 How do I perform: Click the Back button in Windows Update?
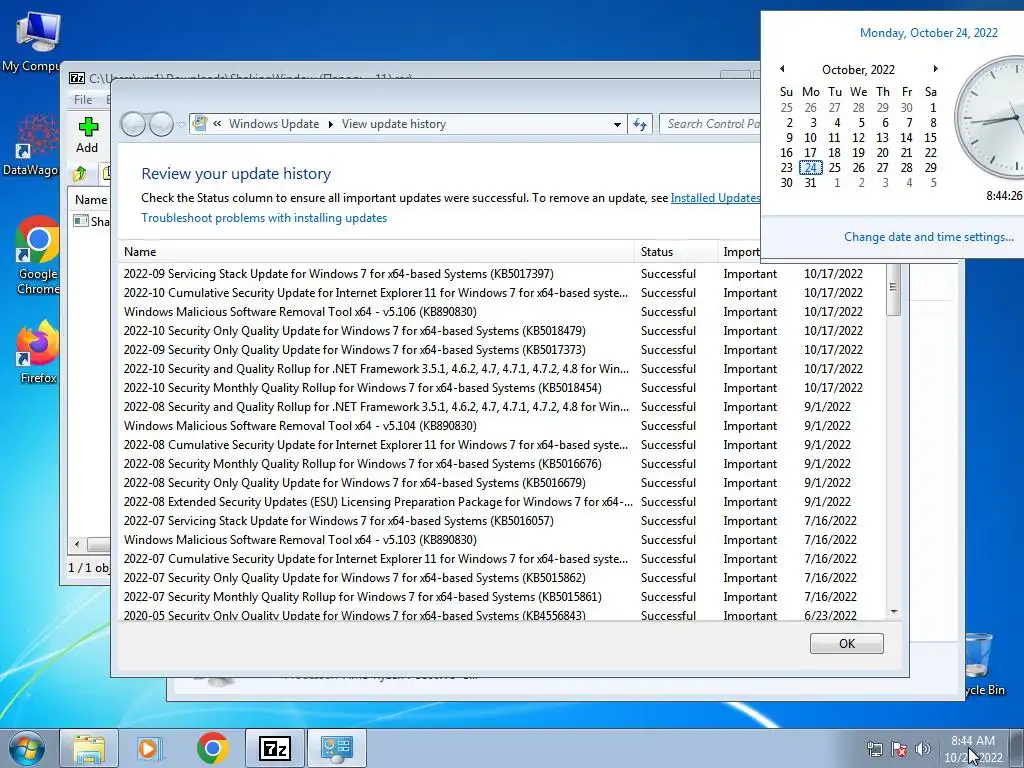134,124
